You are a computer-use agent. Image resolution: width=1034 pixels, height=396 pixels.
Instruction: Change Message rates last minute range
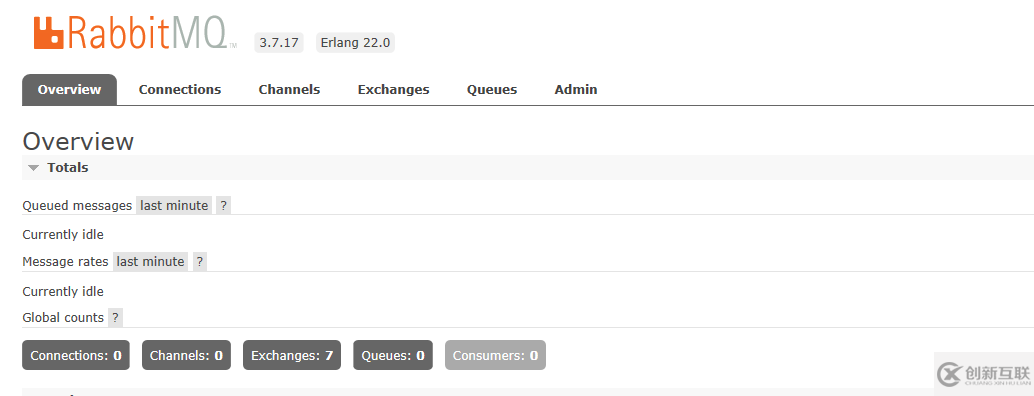[150, 262]
